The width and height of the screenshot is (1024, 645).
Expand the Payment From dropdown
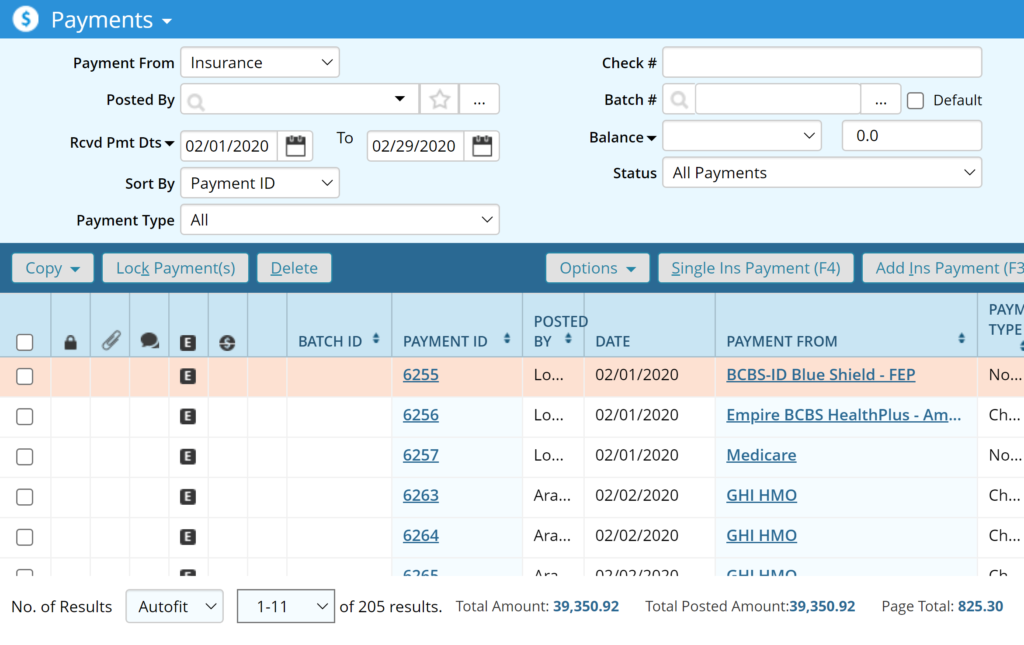[260, 62]
